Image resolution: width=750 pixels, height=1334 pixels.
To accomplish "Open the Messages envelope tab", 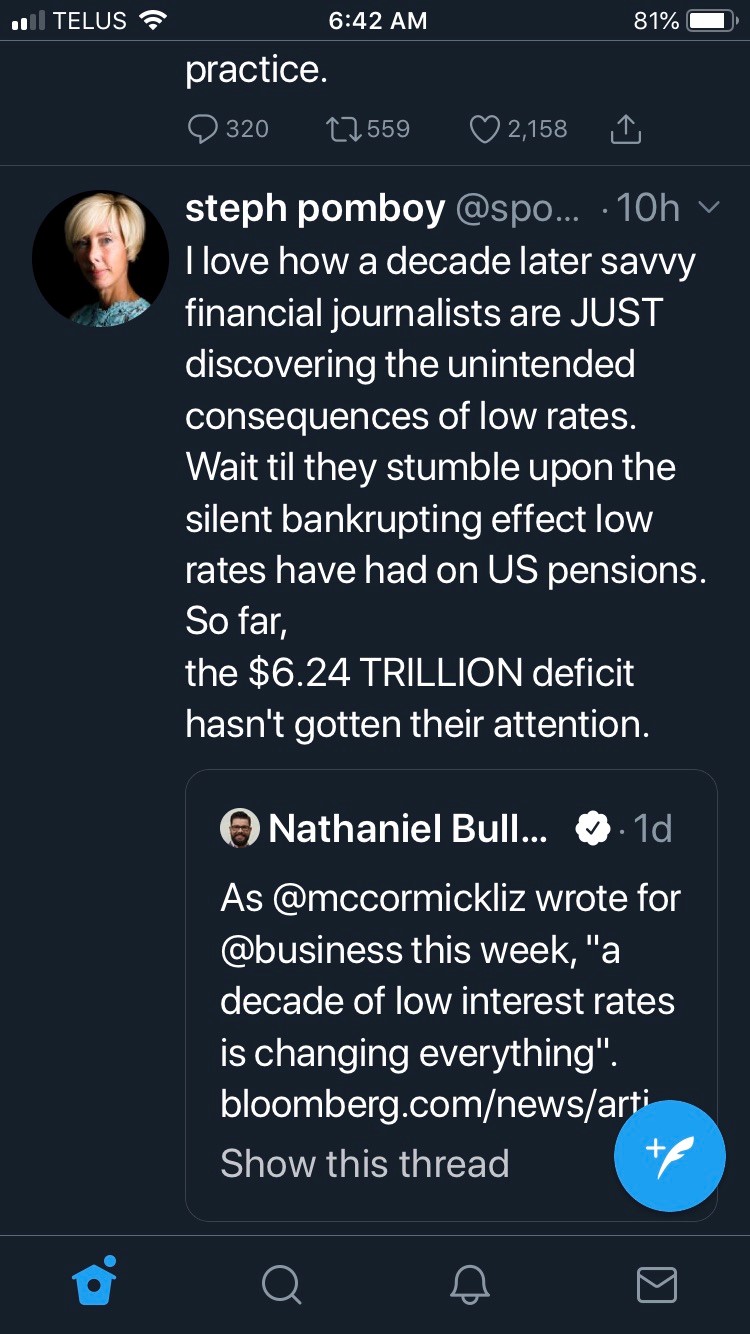I will point(656,1284).
